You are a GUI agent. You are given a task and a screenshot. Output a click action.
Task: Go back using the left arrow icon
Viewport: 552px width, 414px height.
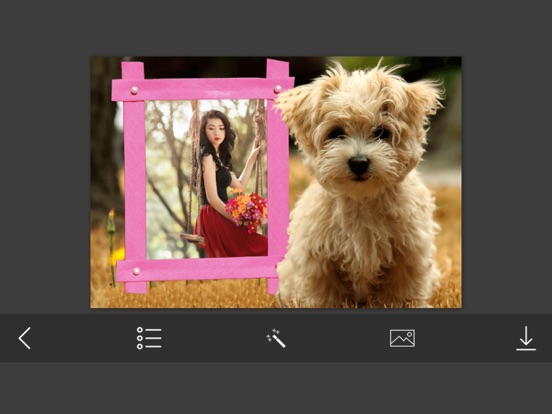[25, 338]
